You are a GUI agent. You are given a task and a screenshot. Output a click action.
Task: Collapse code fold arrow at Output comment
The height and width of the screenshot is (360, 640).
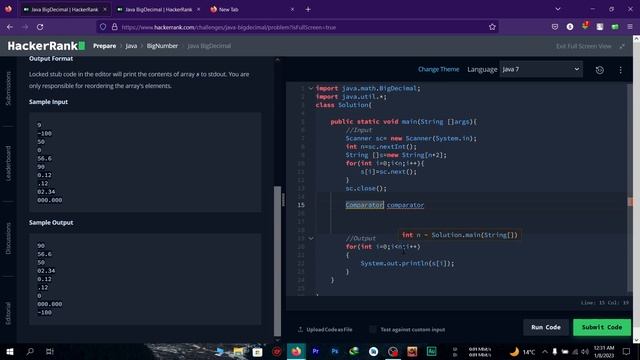pyautogui.click(x=311, y=238)
